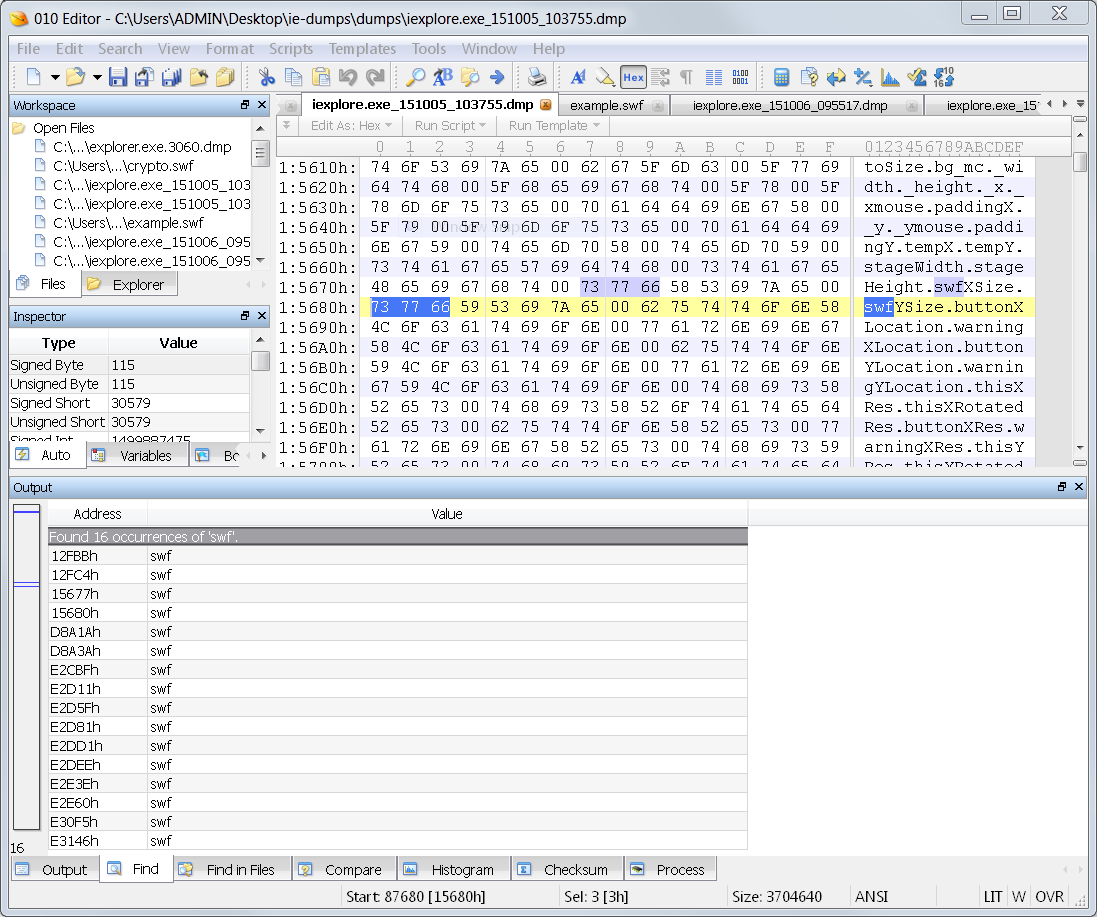1097x917 pixels.
Task: Open the Search menu
Action: [120, 49]
